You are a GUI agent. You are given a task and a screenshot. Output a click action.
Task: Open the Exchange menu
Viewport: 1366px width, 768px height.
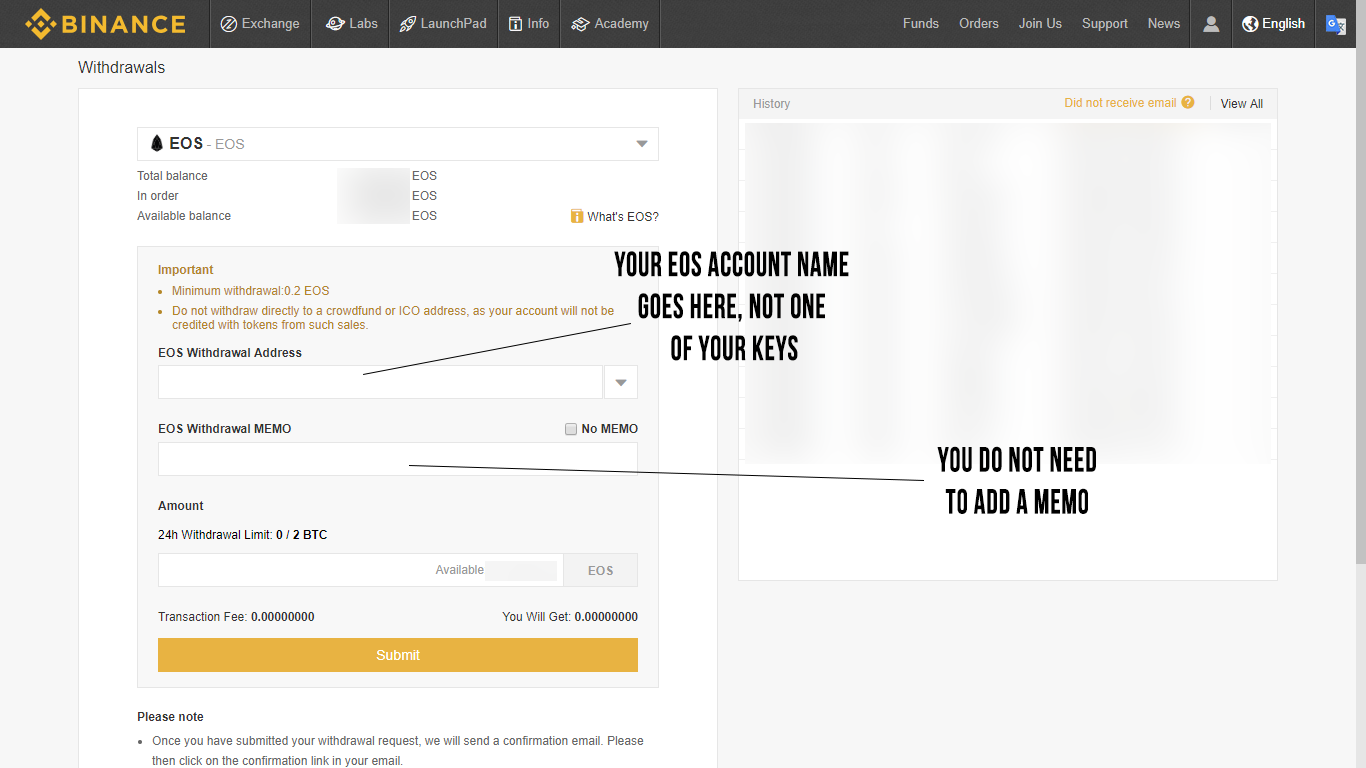[x=260, y=24]
